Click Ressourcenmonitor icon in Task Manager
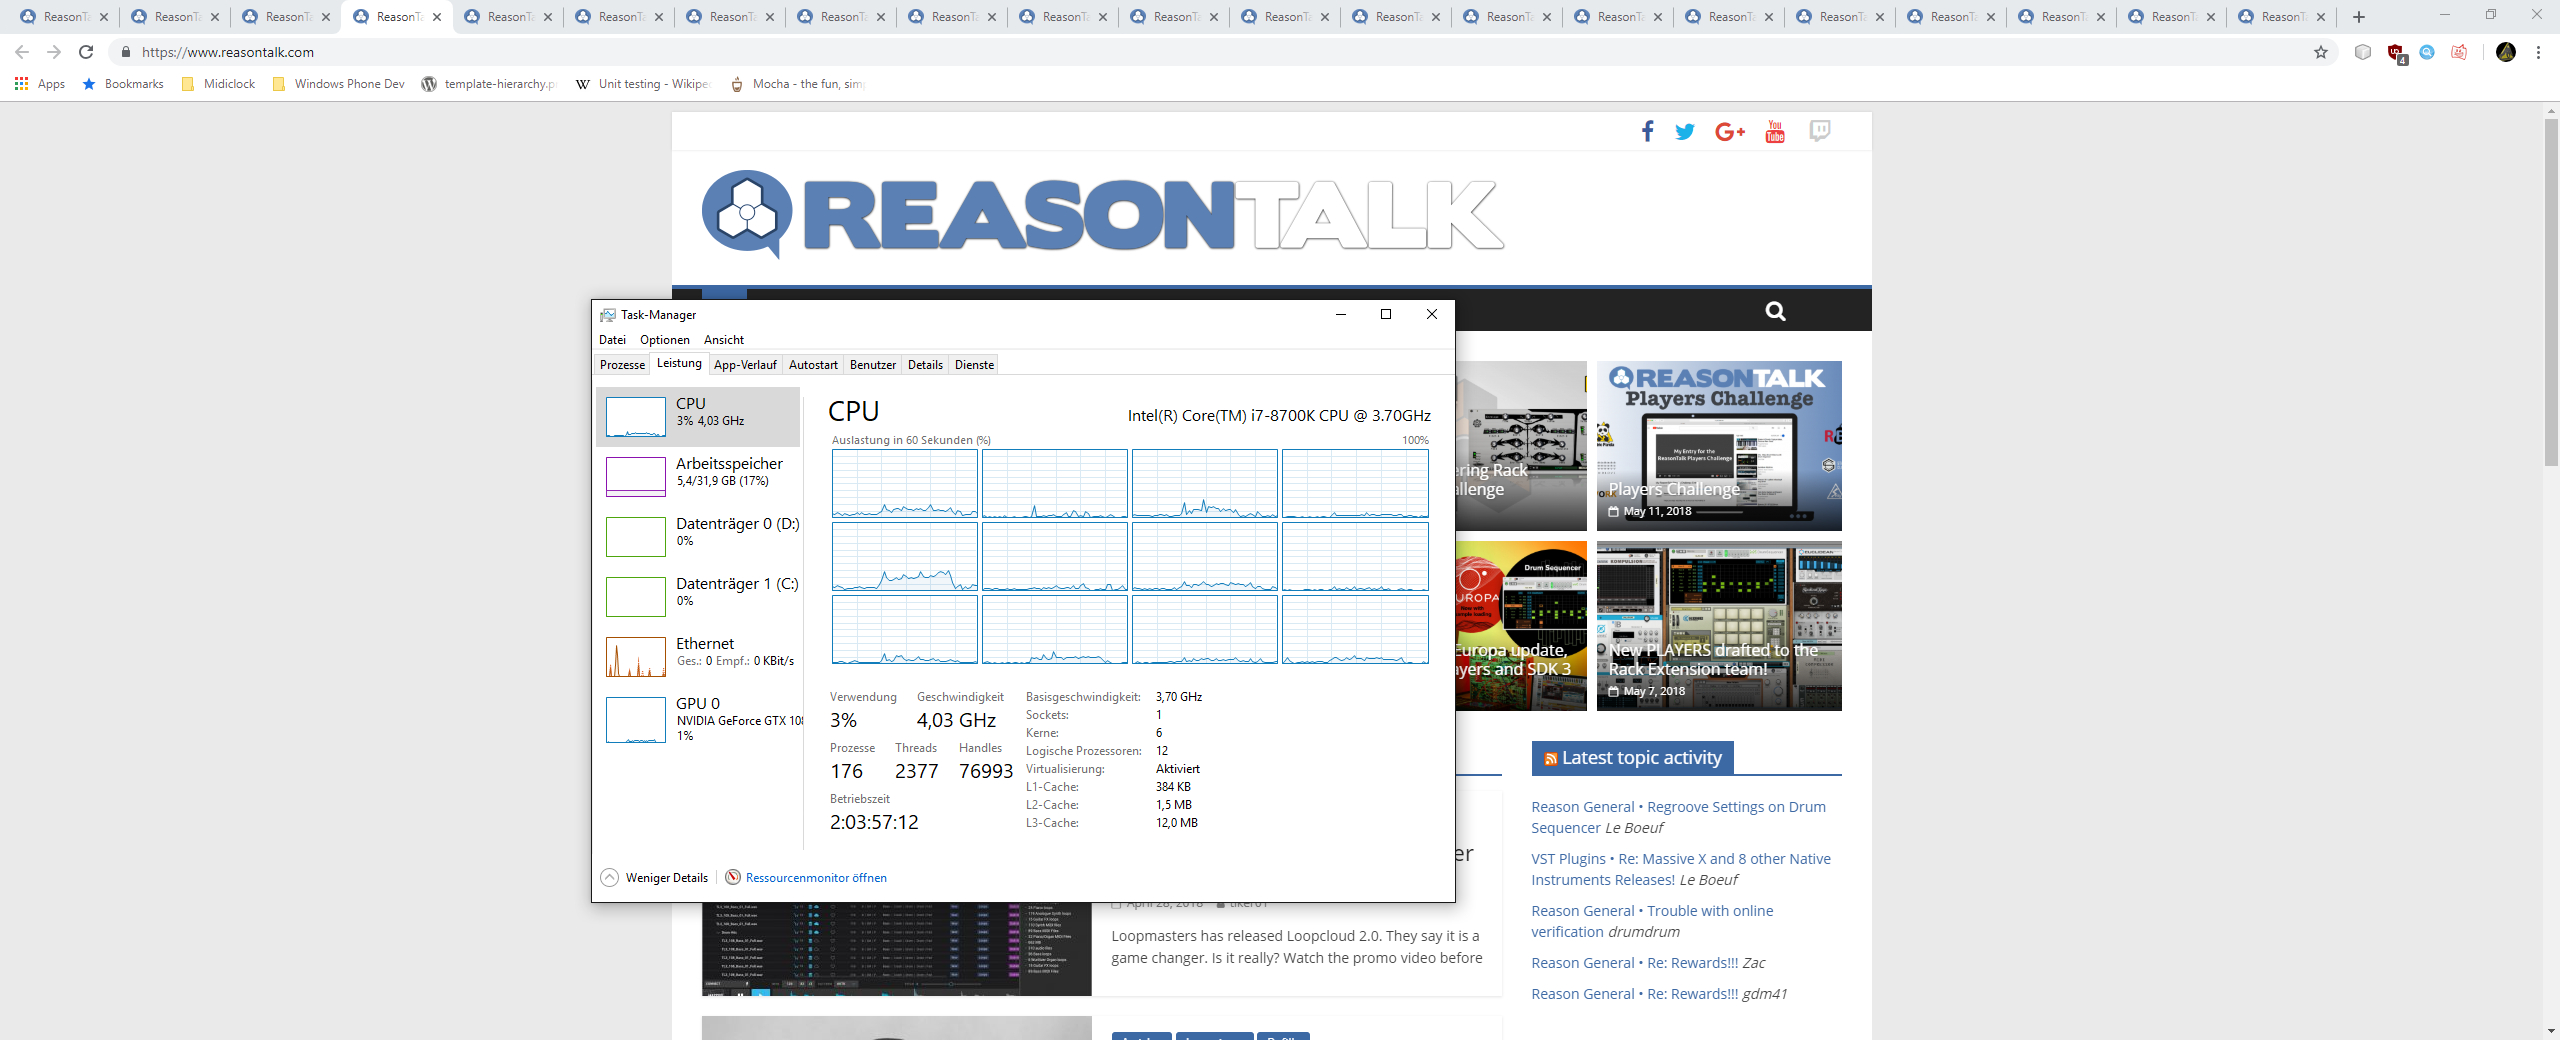This screenshot has height=1040, width=2560. [733, 877]
